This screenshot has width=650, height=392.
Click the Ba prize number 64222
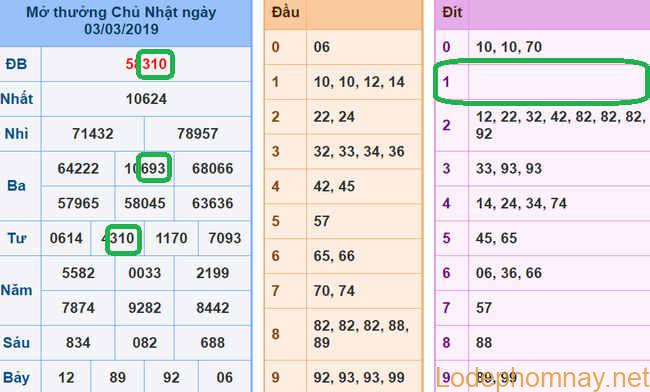pos(78,169)
